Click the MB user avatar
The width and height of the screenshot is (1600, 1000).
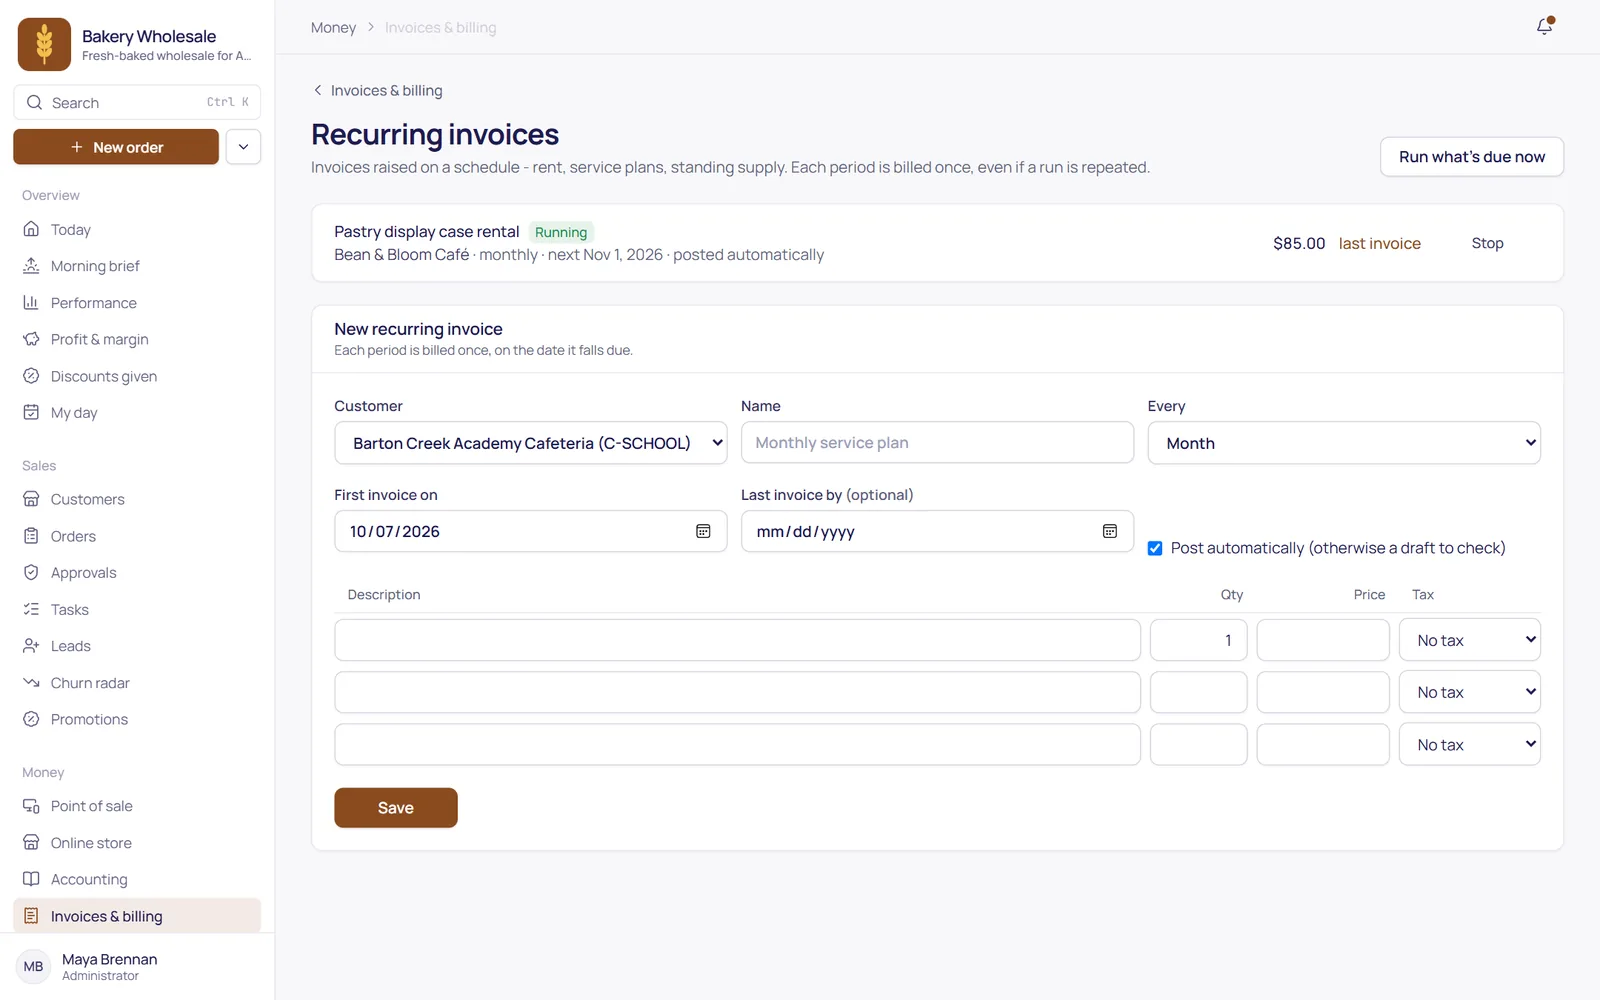tap(33, 966)
